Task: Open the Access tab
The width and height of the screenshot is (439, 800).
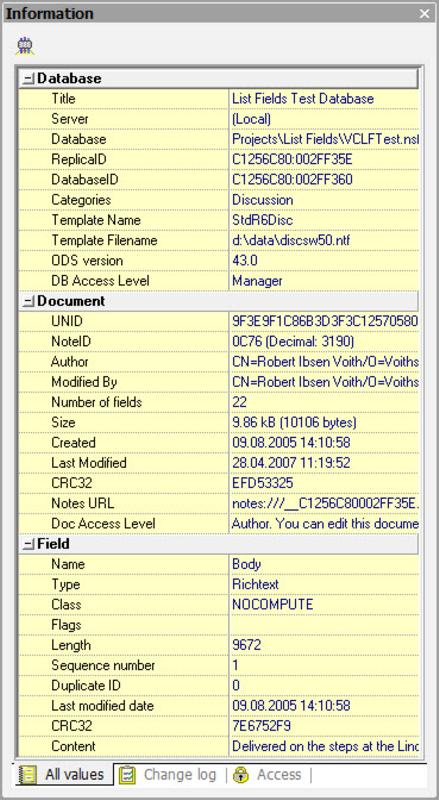Action: (268, 774)
